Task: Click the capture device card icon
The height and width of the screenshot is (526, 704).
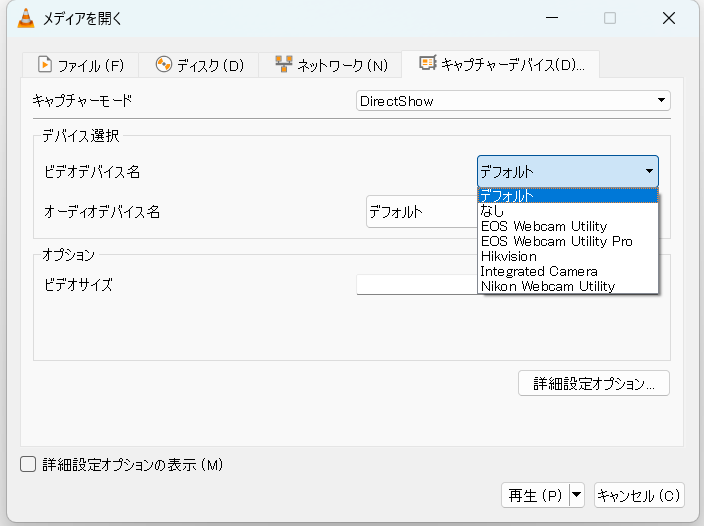Action: click(427, 64)
